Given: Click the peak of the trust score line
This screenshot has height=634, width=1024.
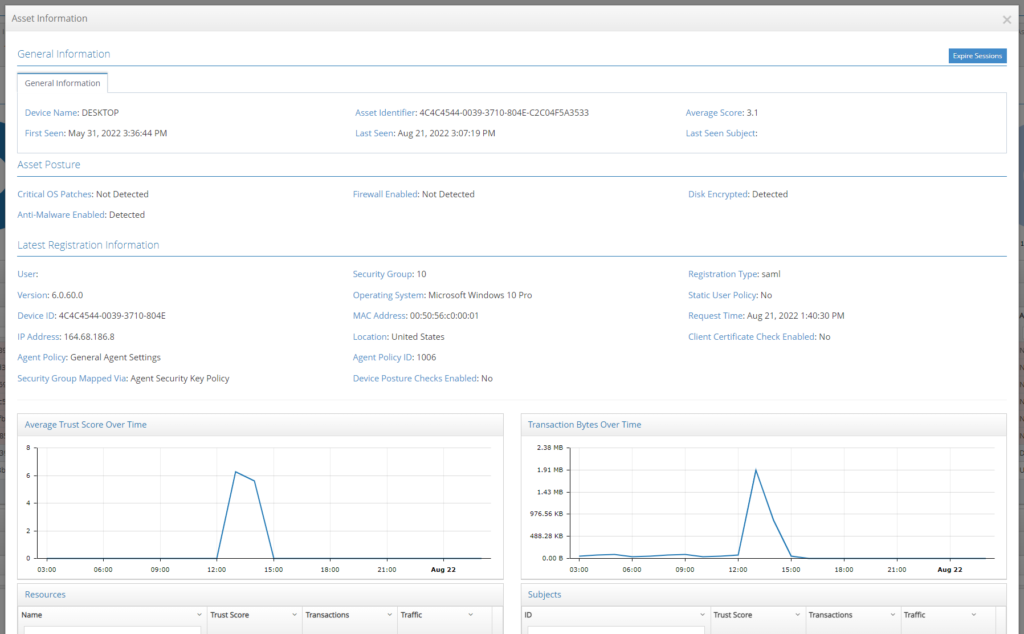Looking at the screenshot, I should (236, 472).
